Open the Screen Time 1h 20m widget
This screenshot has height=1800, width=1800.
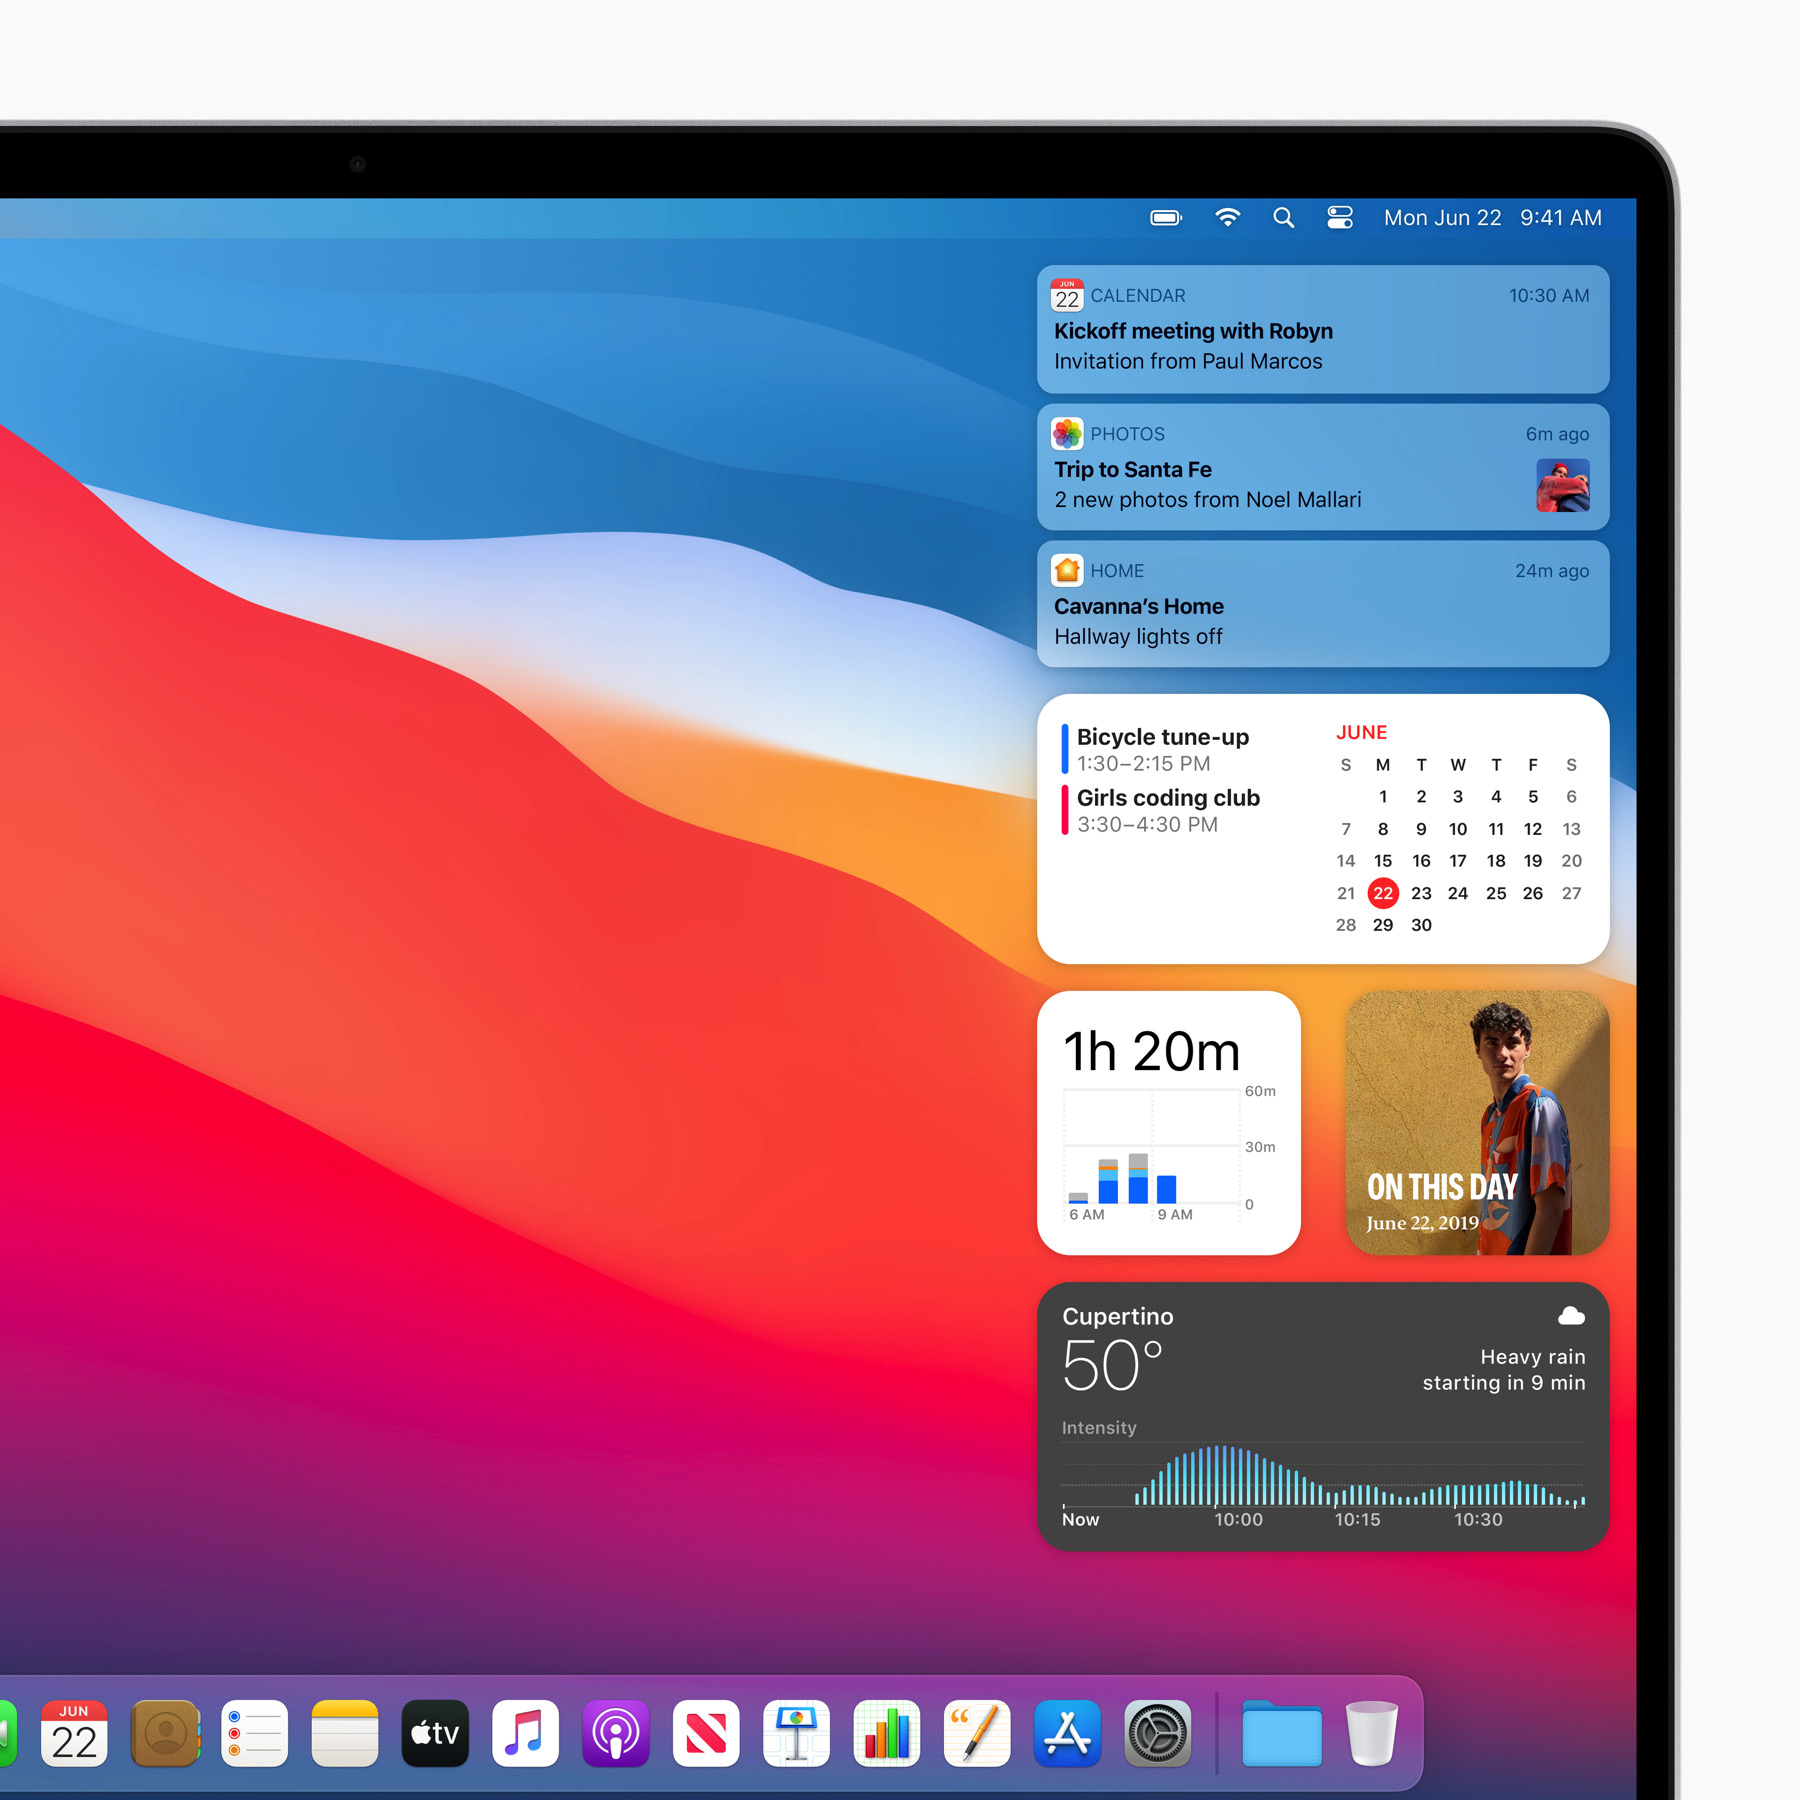[1169, 1123]
